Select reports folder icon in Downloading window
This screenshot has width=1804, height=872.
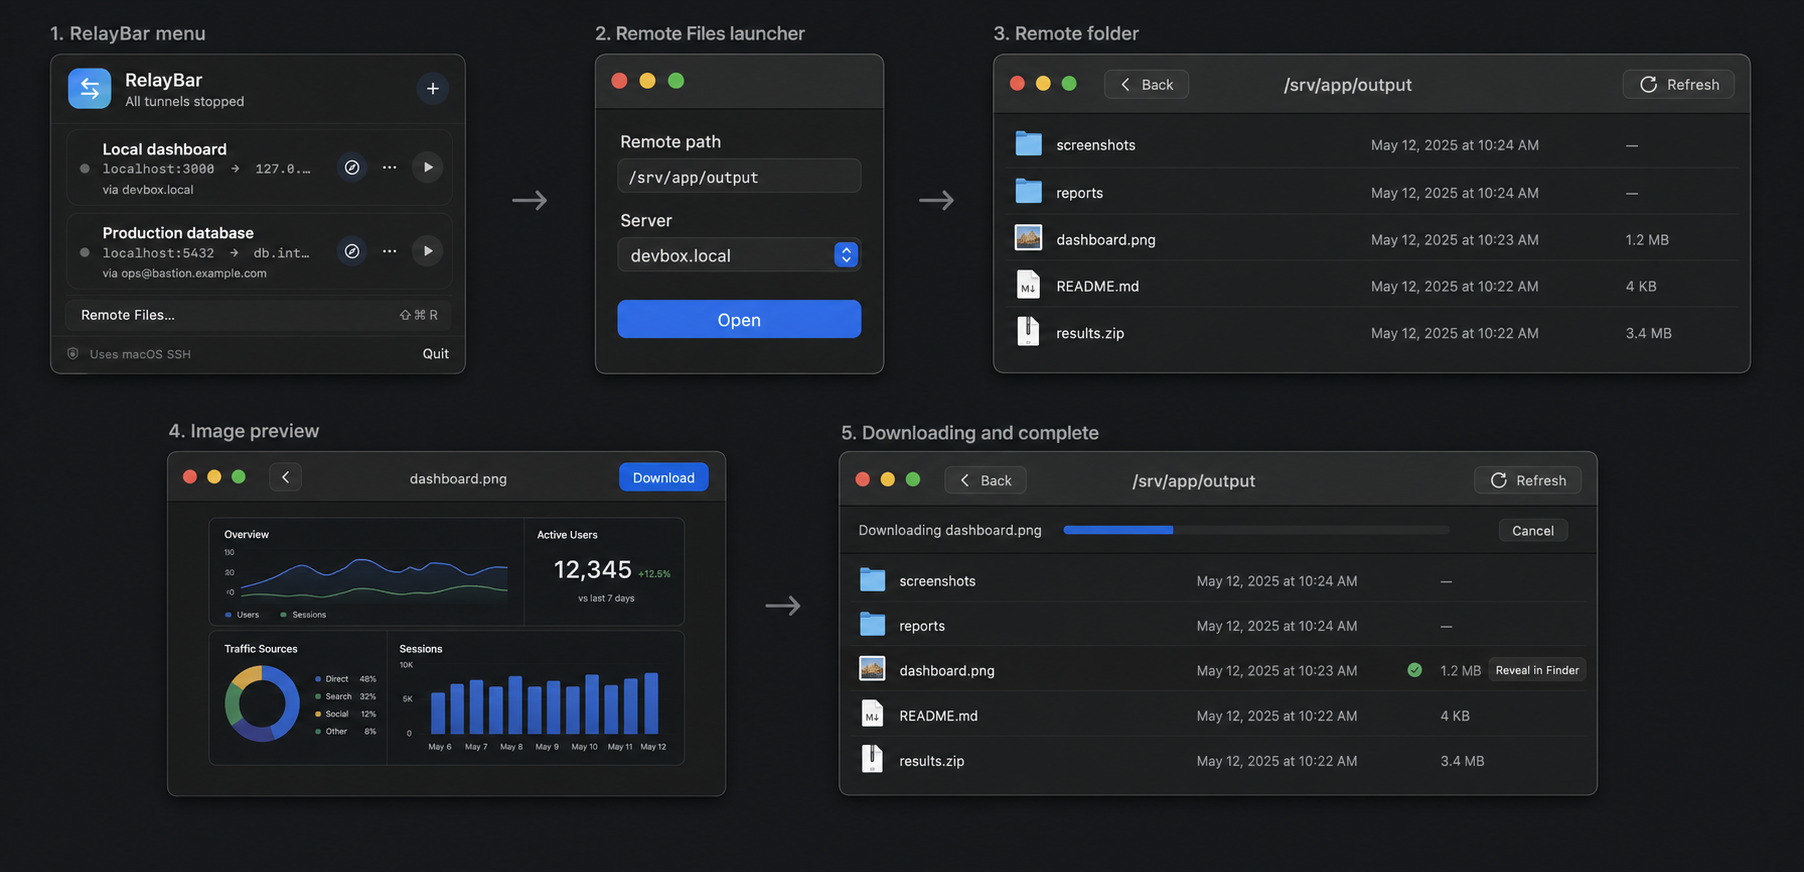tap(872, 625)
